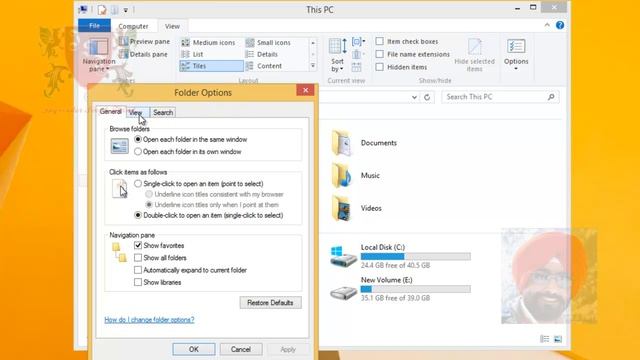Viewport: 640px width, 360px height.
Task: Click the help question mark icon
Action: coord(560,25)
